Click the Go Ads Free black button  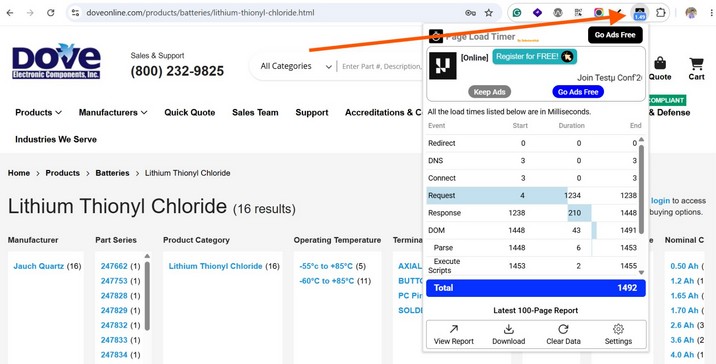point(615,35)
